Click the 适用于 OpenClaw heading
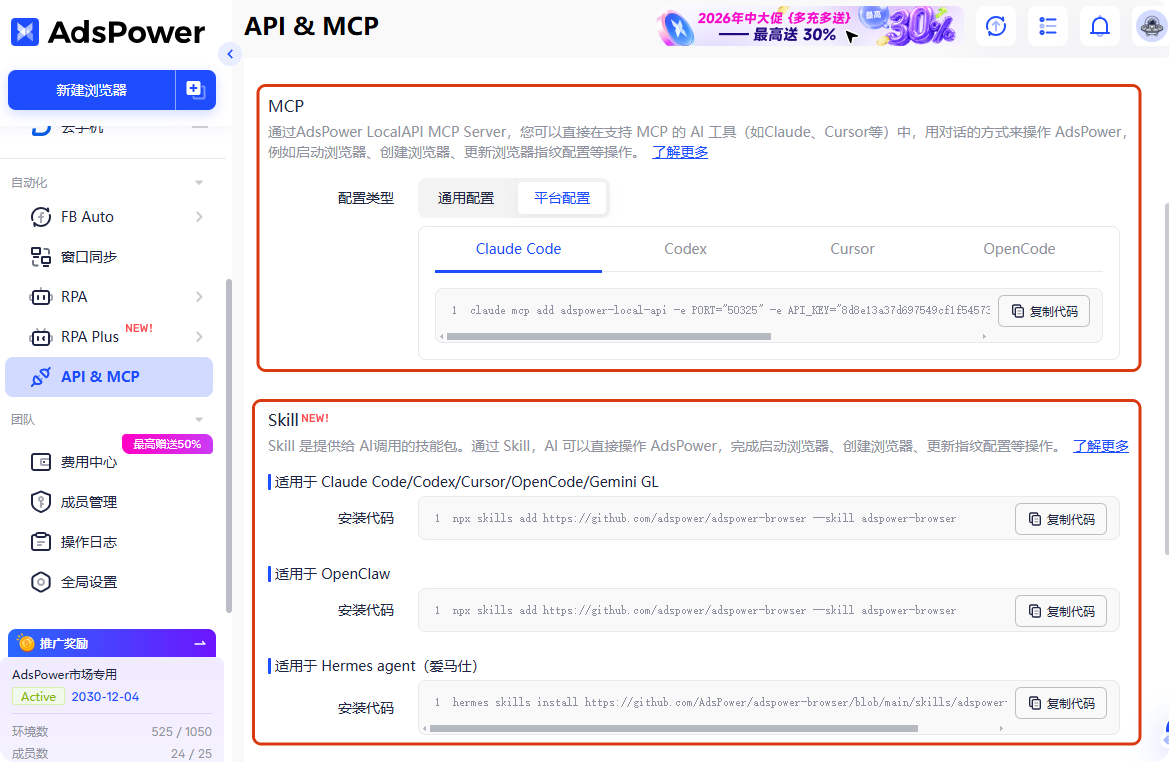 pyautogui.click(x=332, y=574)
